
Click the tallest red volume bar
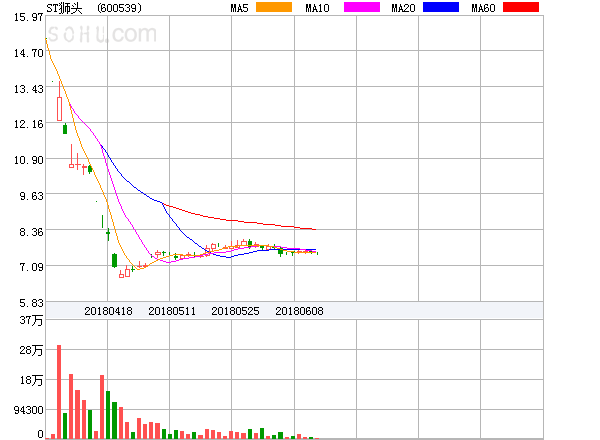(59, 392)
